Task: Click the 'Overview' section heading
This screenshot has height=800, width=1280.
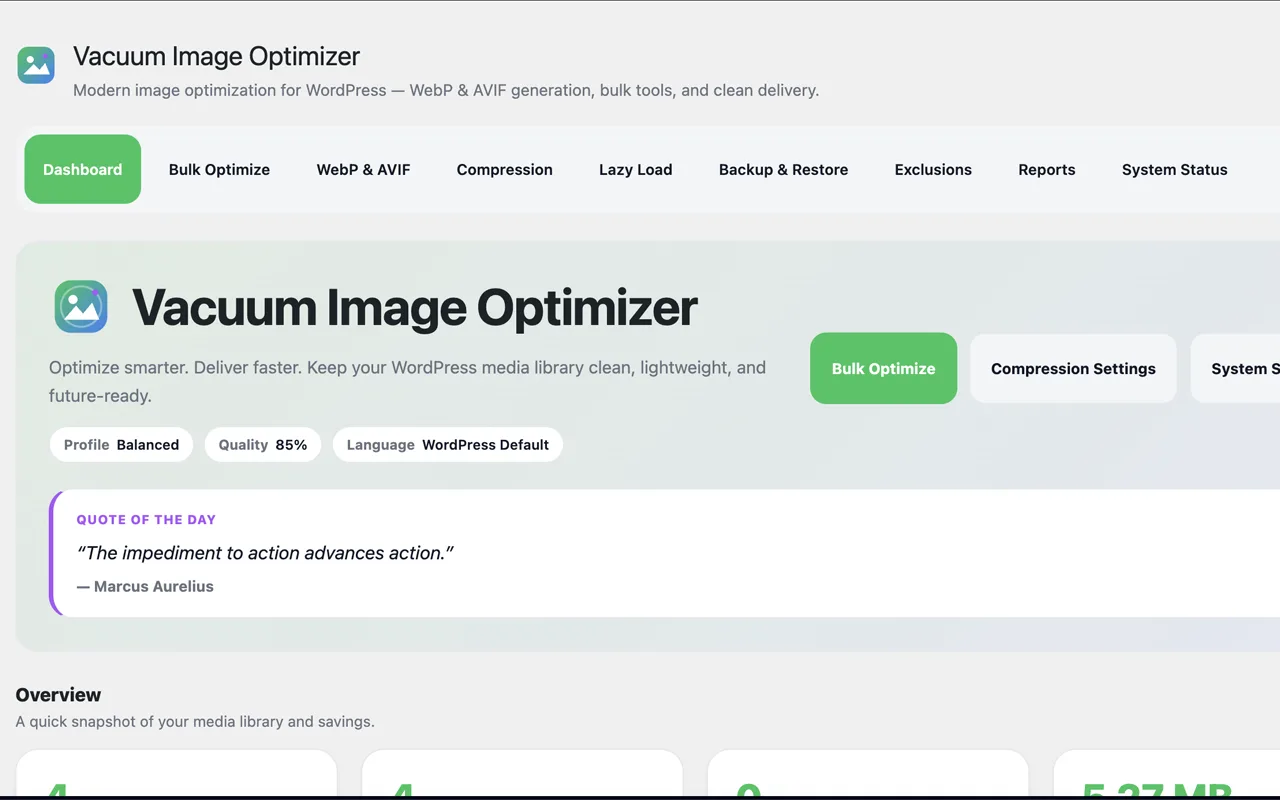Action: (58, 695)
